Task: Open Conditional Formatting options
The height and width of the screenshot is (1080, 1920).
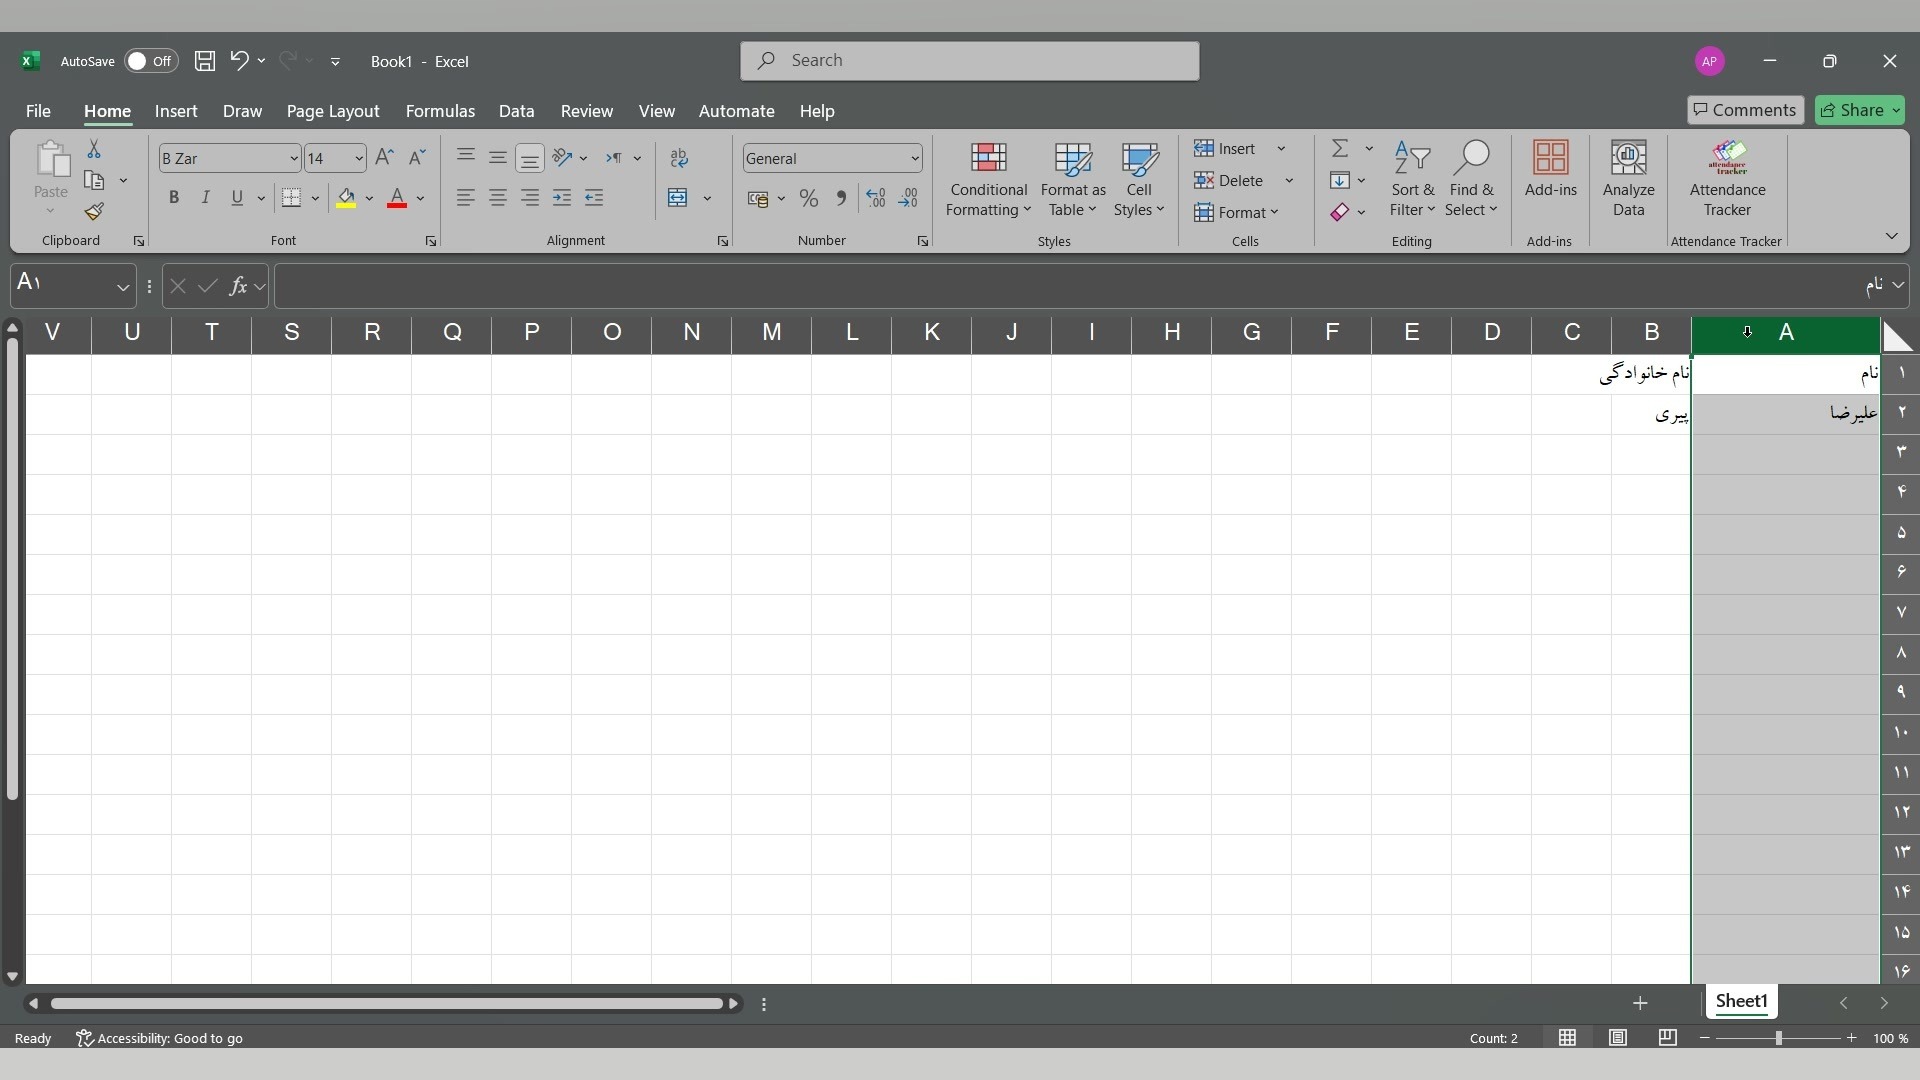Action: 988,180
